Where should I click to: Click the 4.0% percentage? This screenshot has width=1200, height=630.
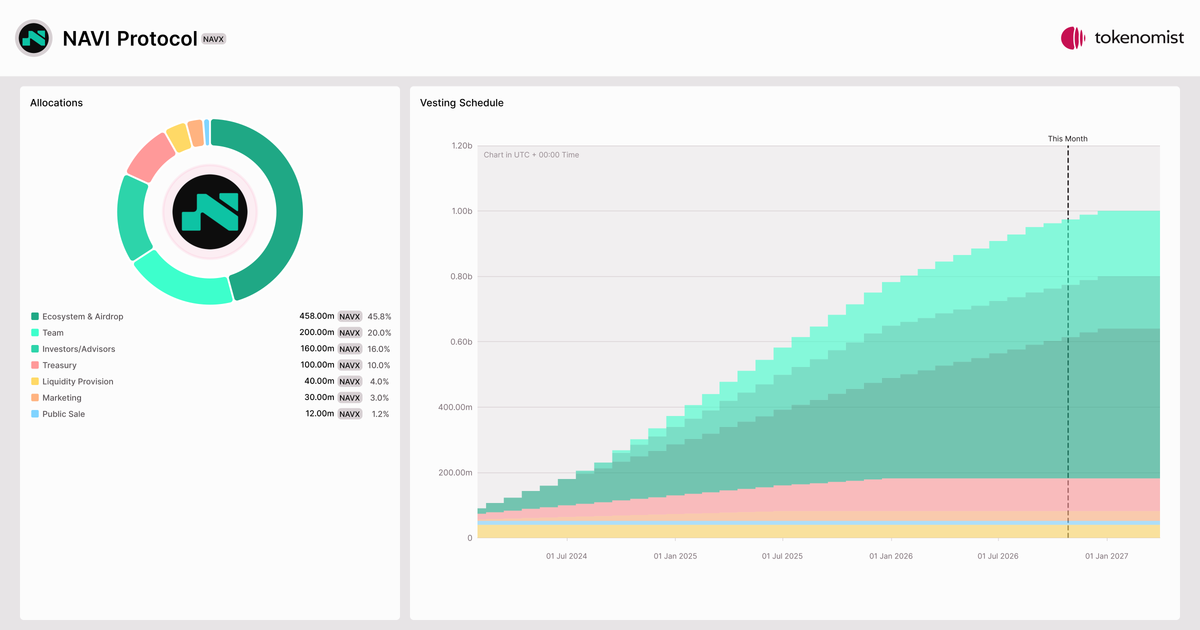[381, 381]
